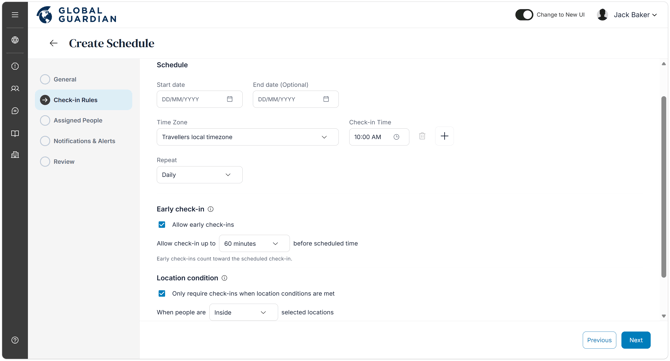Open the chat bubble icon in sidebar
Screen dimensions: 670x361
(x=15, y=111)
